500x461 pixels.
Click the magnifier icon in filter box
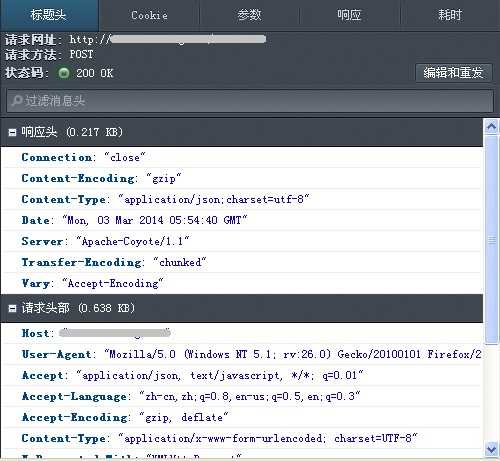pyautogui.click(x=17, y=100)
